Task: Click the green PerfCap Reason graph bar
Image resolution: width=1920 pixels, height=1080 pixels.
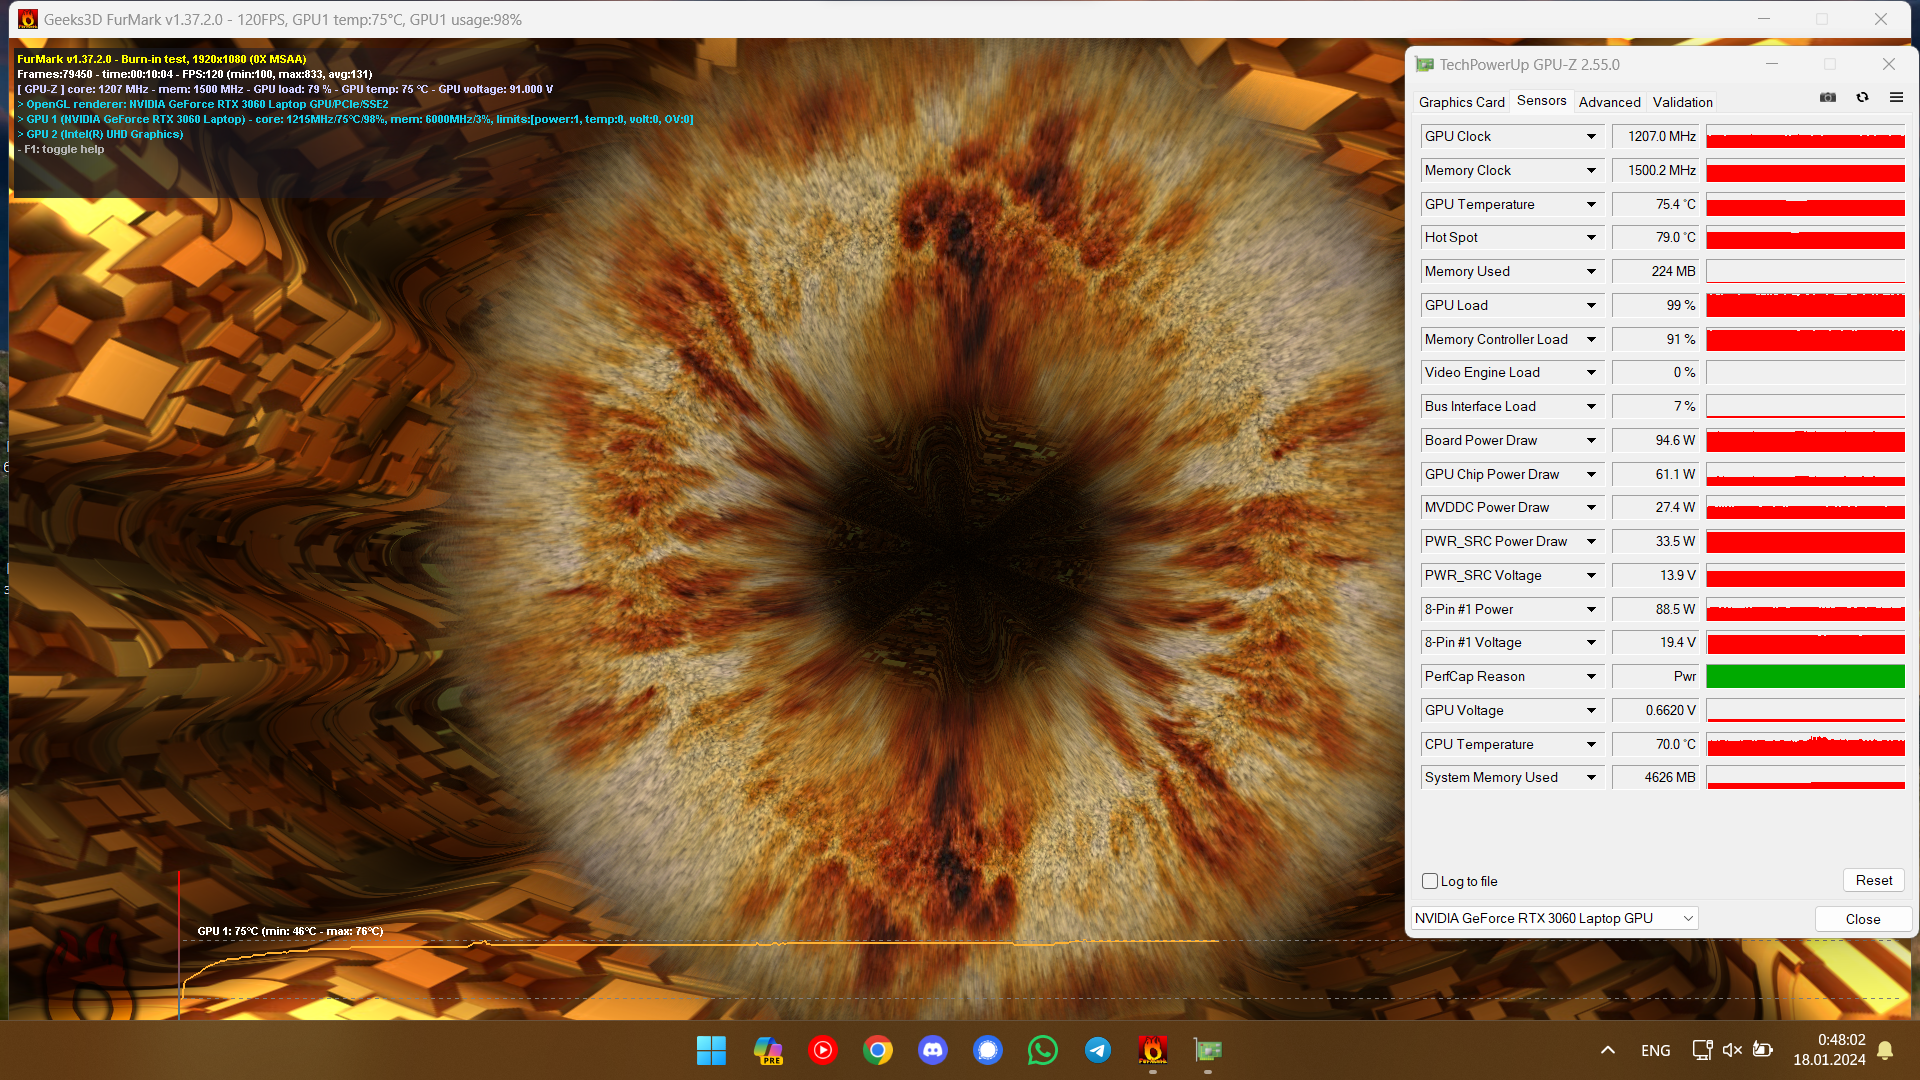Action: 1805,677
